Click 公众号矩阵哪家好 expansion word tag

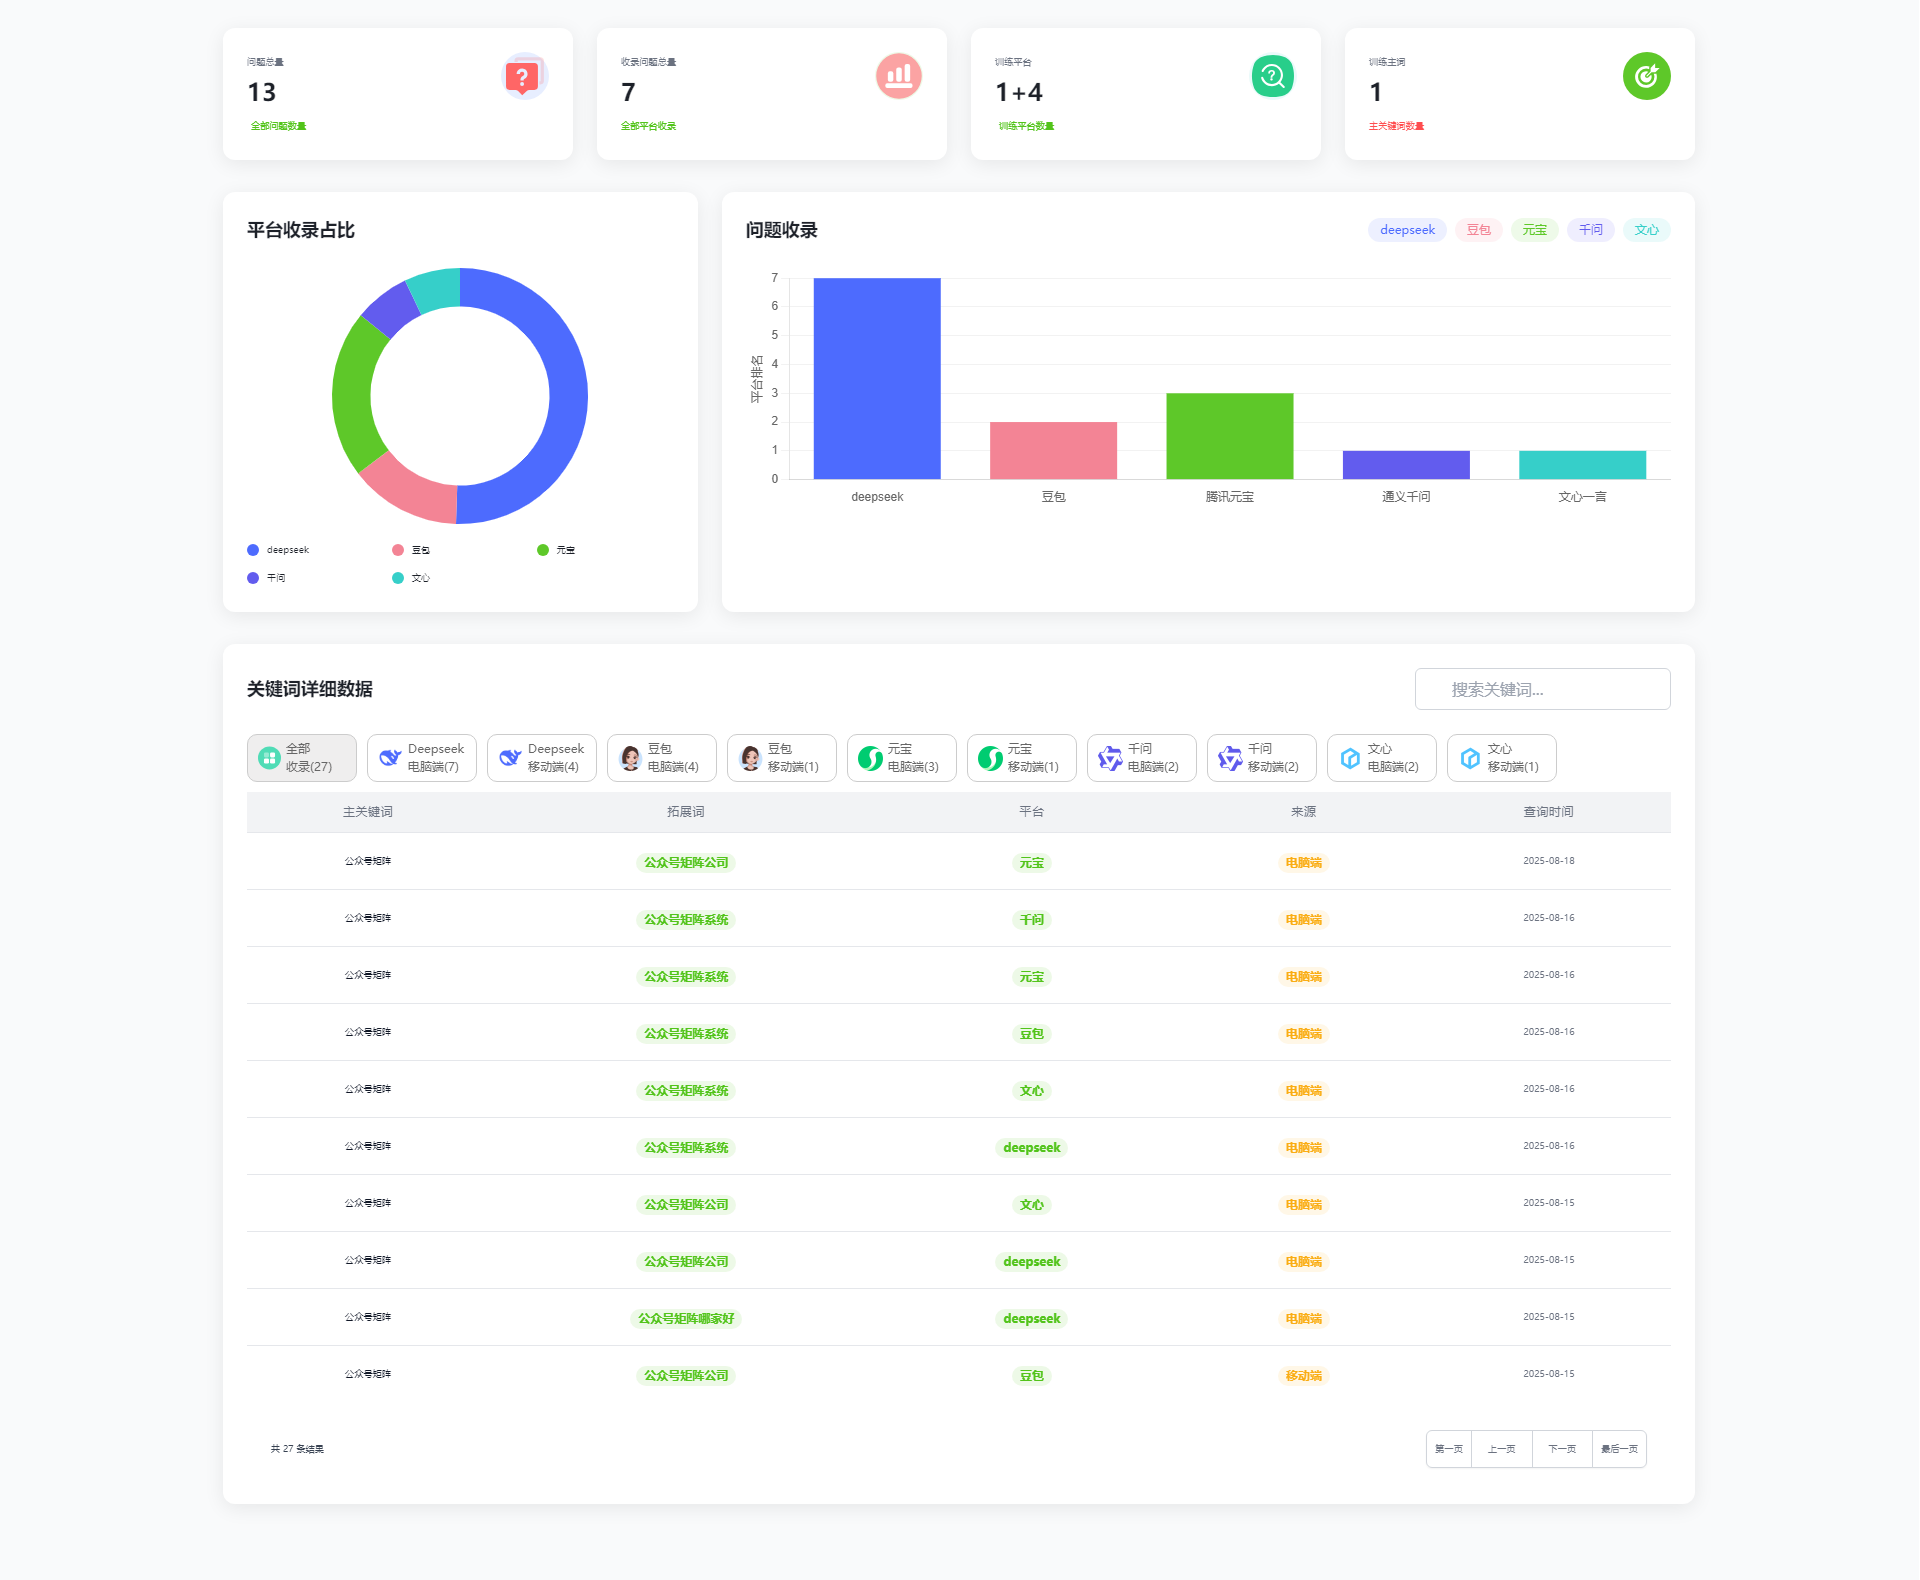686,1319
